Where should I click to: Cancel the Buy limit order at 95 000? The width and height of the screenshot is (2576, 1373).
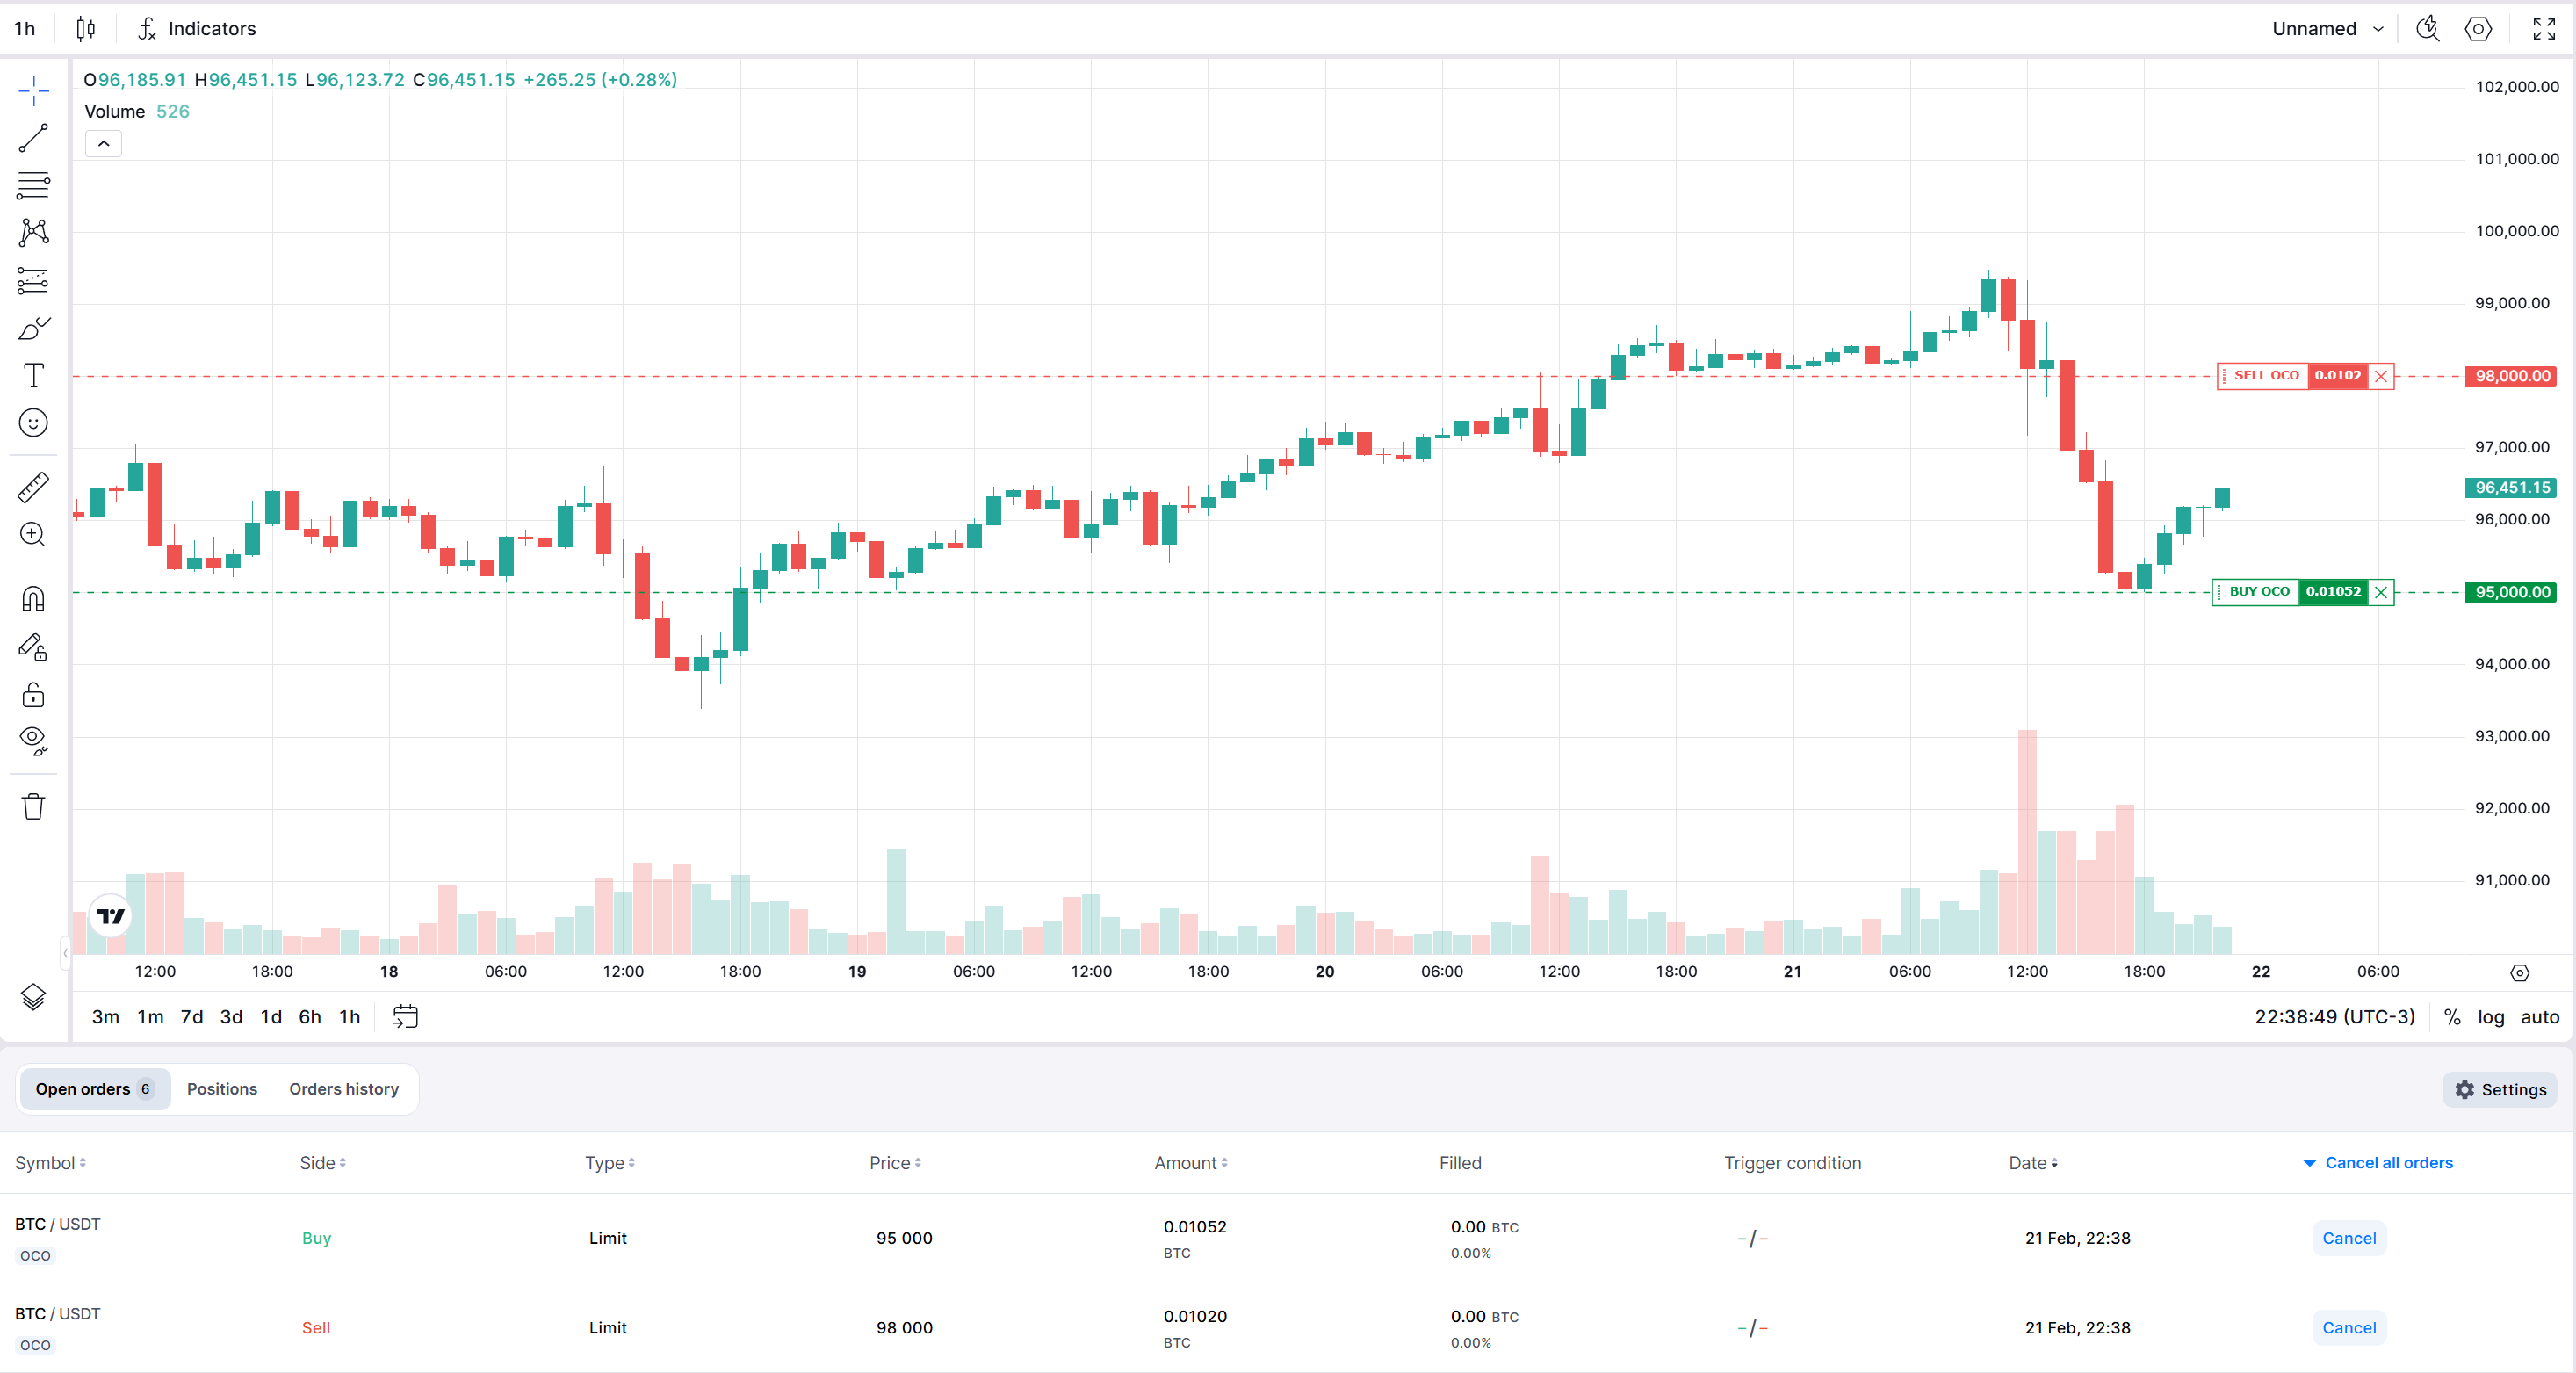click(x=2349, y=1238)
